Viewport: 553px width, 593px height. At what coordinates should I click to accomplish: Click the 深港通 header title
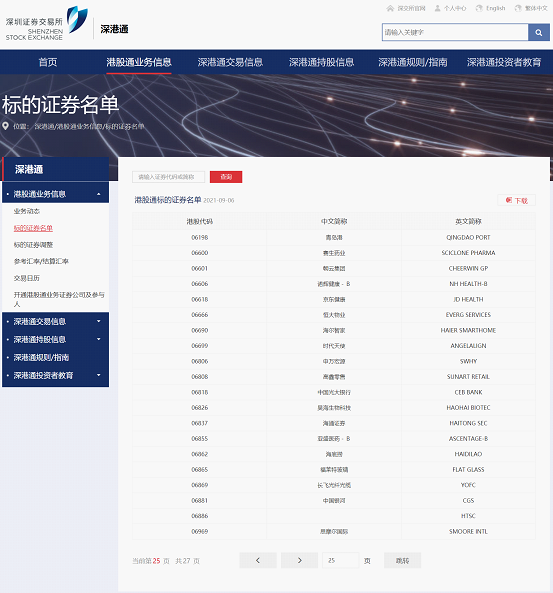pyautogui.click(x=114, y=29)
